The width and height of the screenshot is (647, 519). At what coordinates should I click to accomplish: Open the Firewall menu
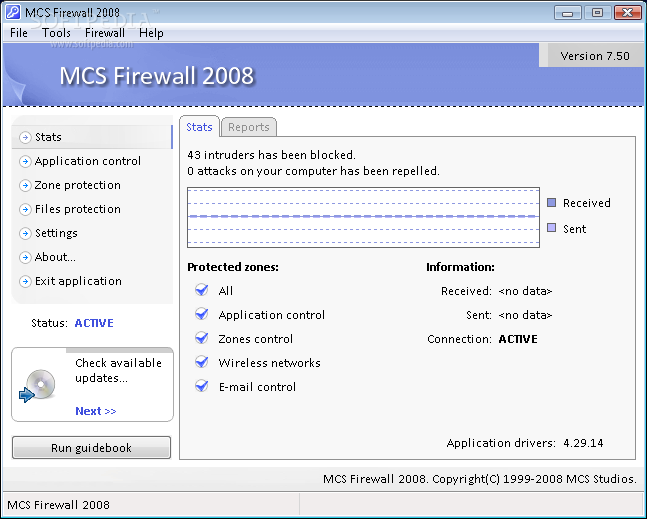pyautogui.click(x=105, y=33)
